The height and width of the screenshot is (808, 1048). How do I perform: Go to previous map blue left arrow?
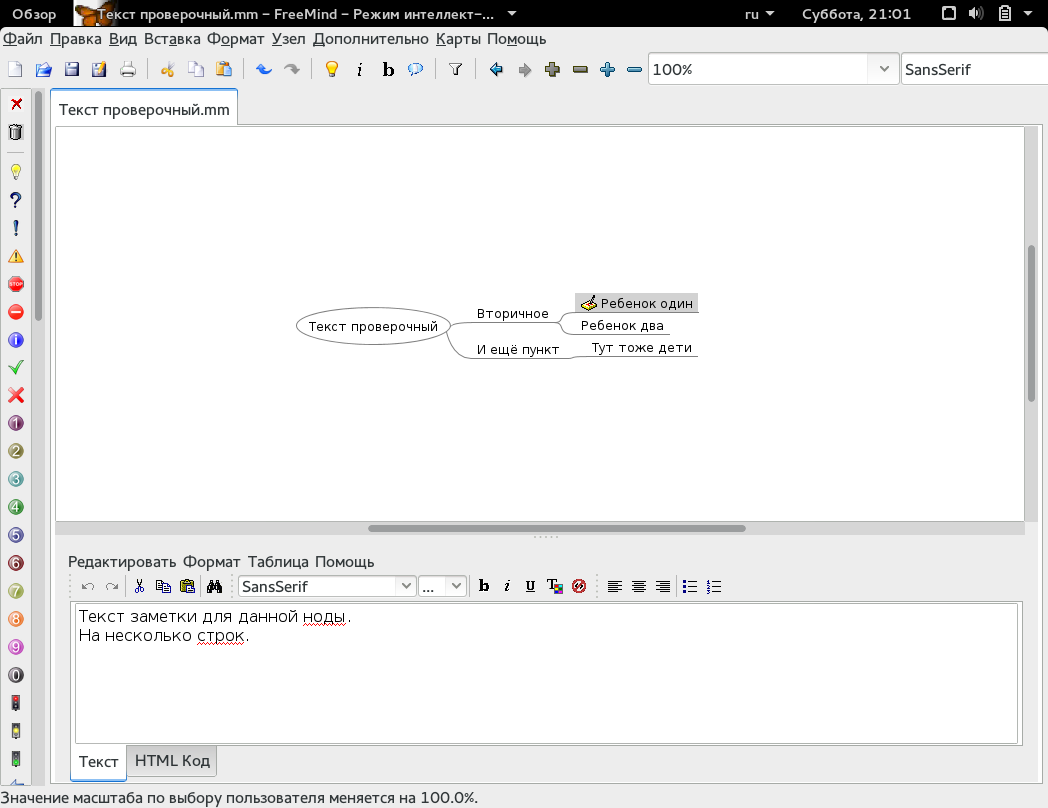click(496, 69)
